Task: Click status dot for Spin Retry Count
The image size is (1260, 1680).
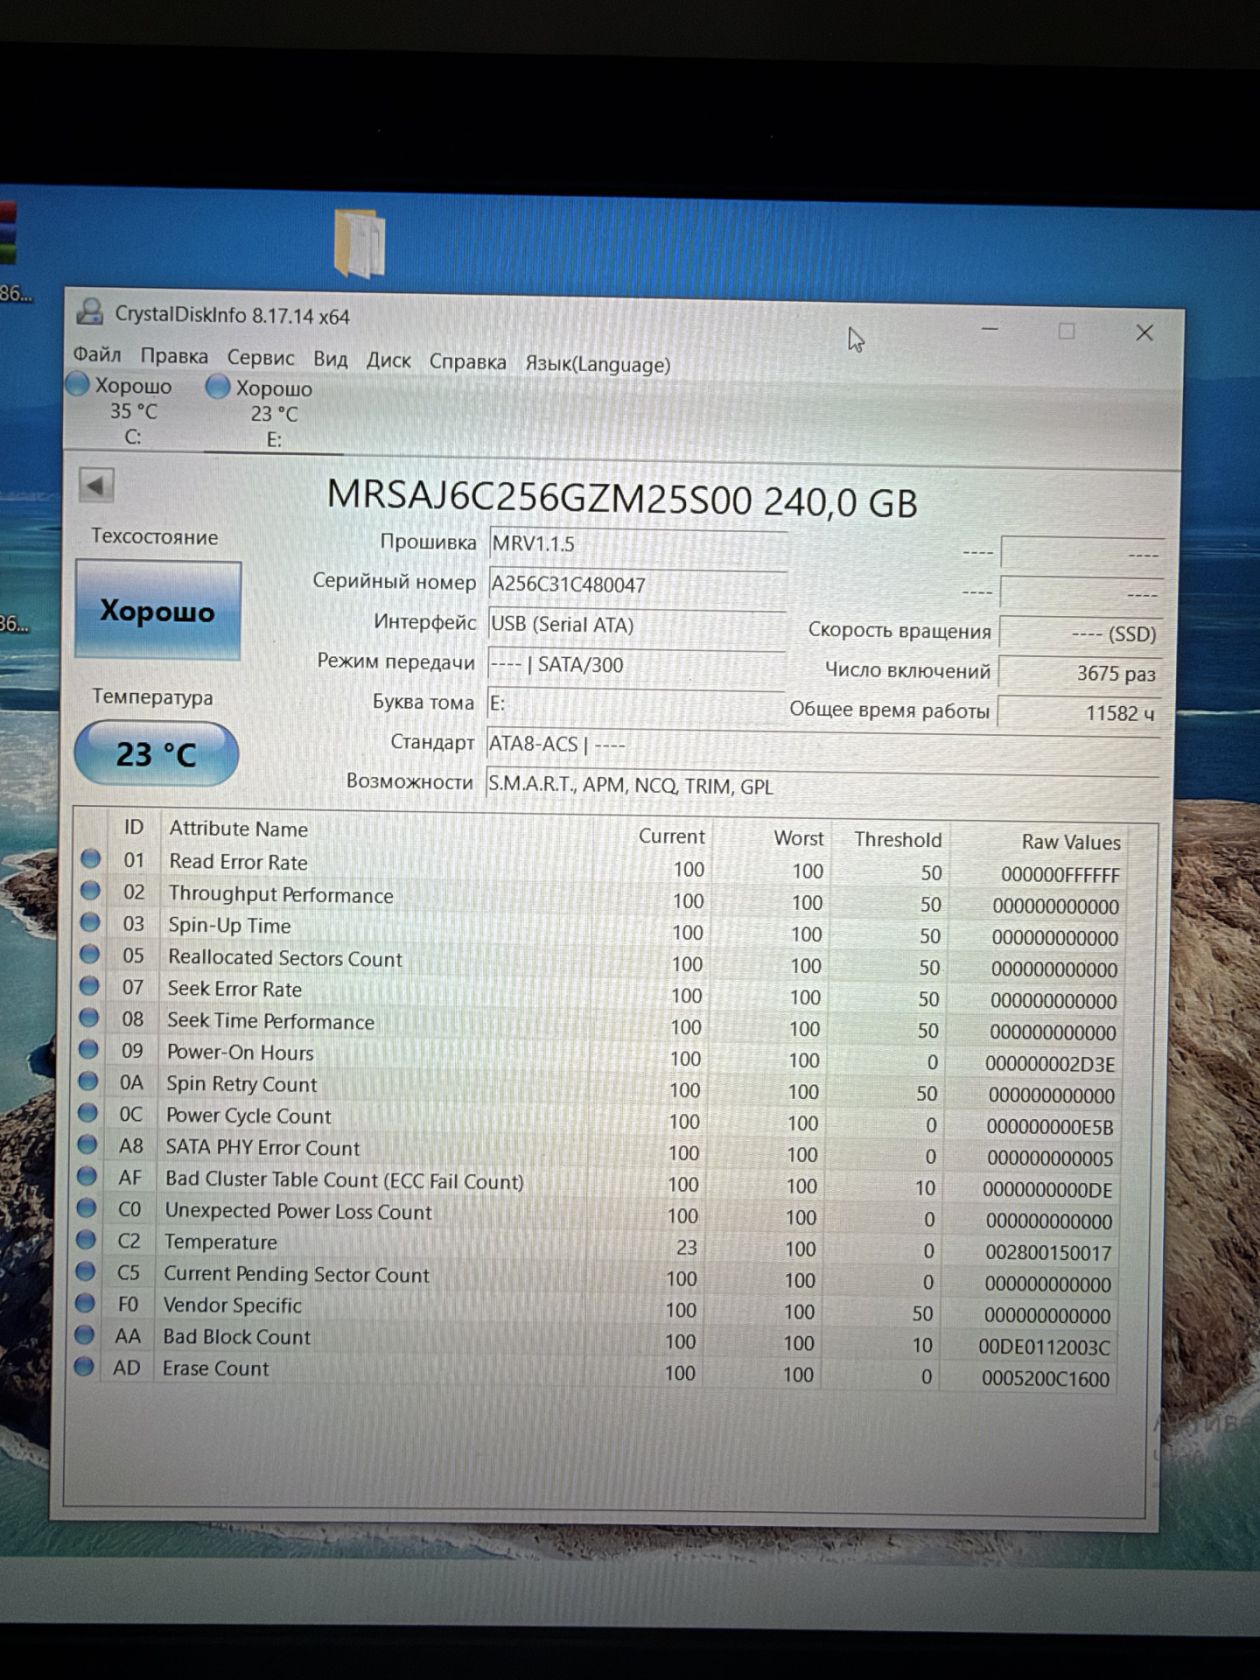Action: coord(88,1081)
